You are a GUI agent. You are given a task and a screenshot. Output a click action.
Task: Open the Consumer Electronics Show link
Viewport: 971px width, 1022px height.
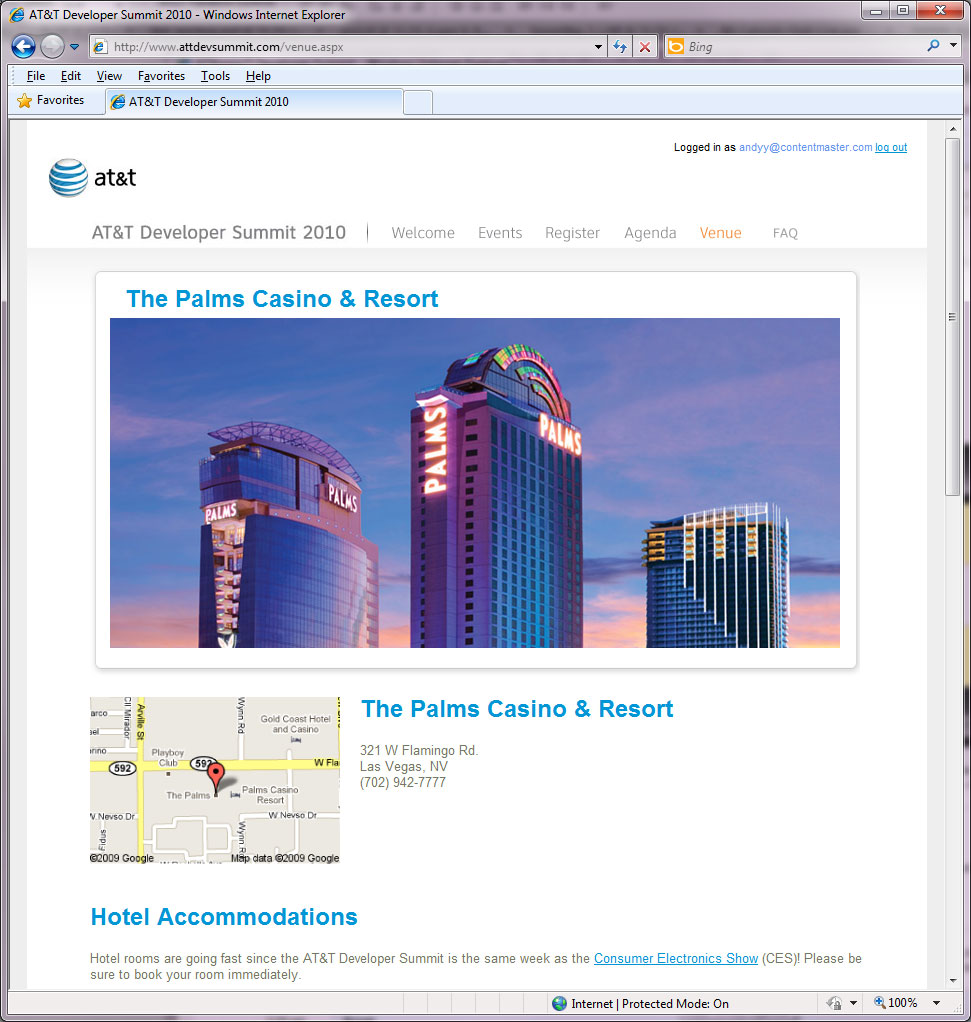click(676, 958)
